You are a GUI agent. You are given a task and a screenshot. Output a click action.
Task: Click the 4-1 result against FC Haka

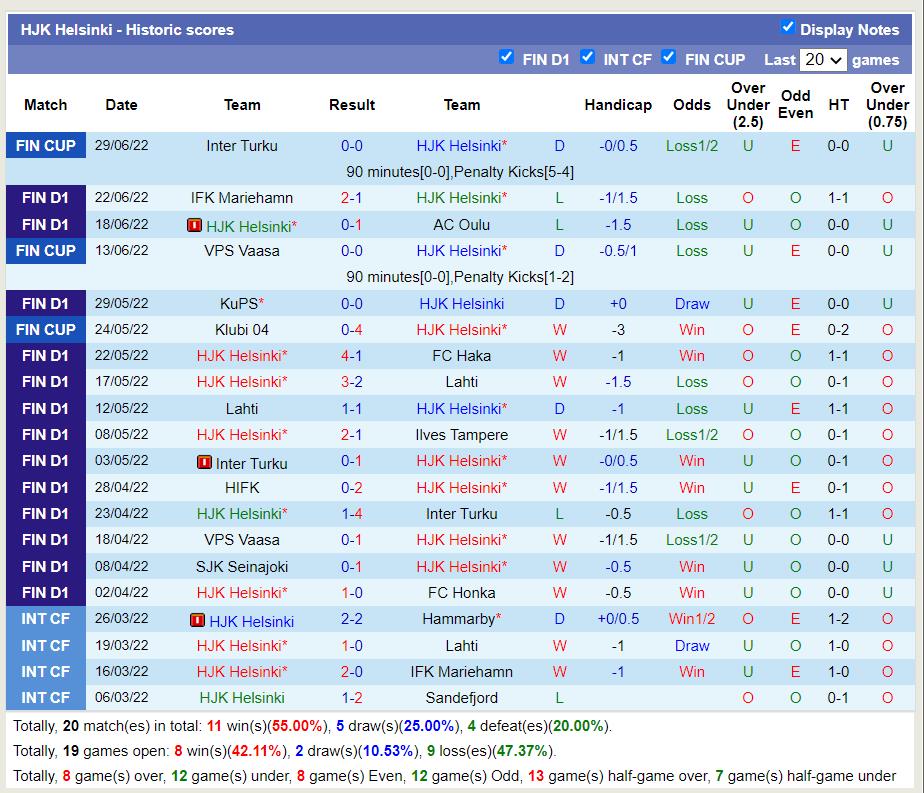pos(352,356)
